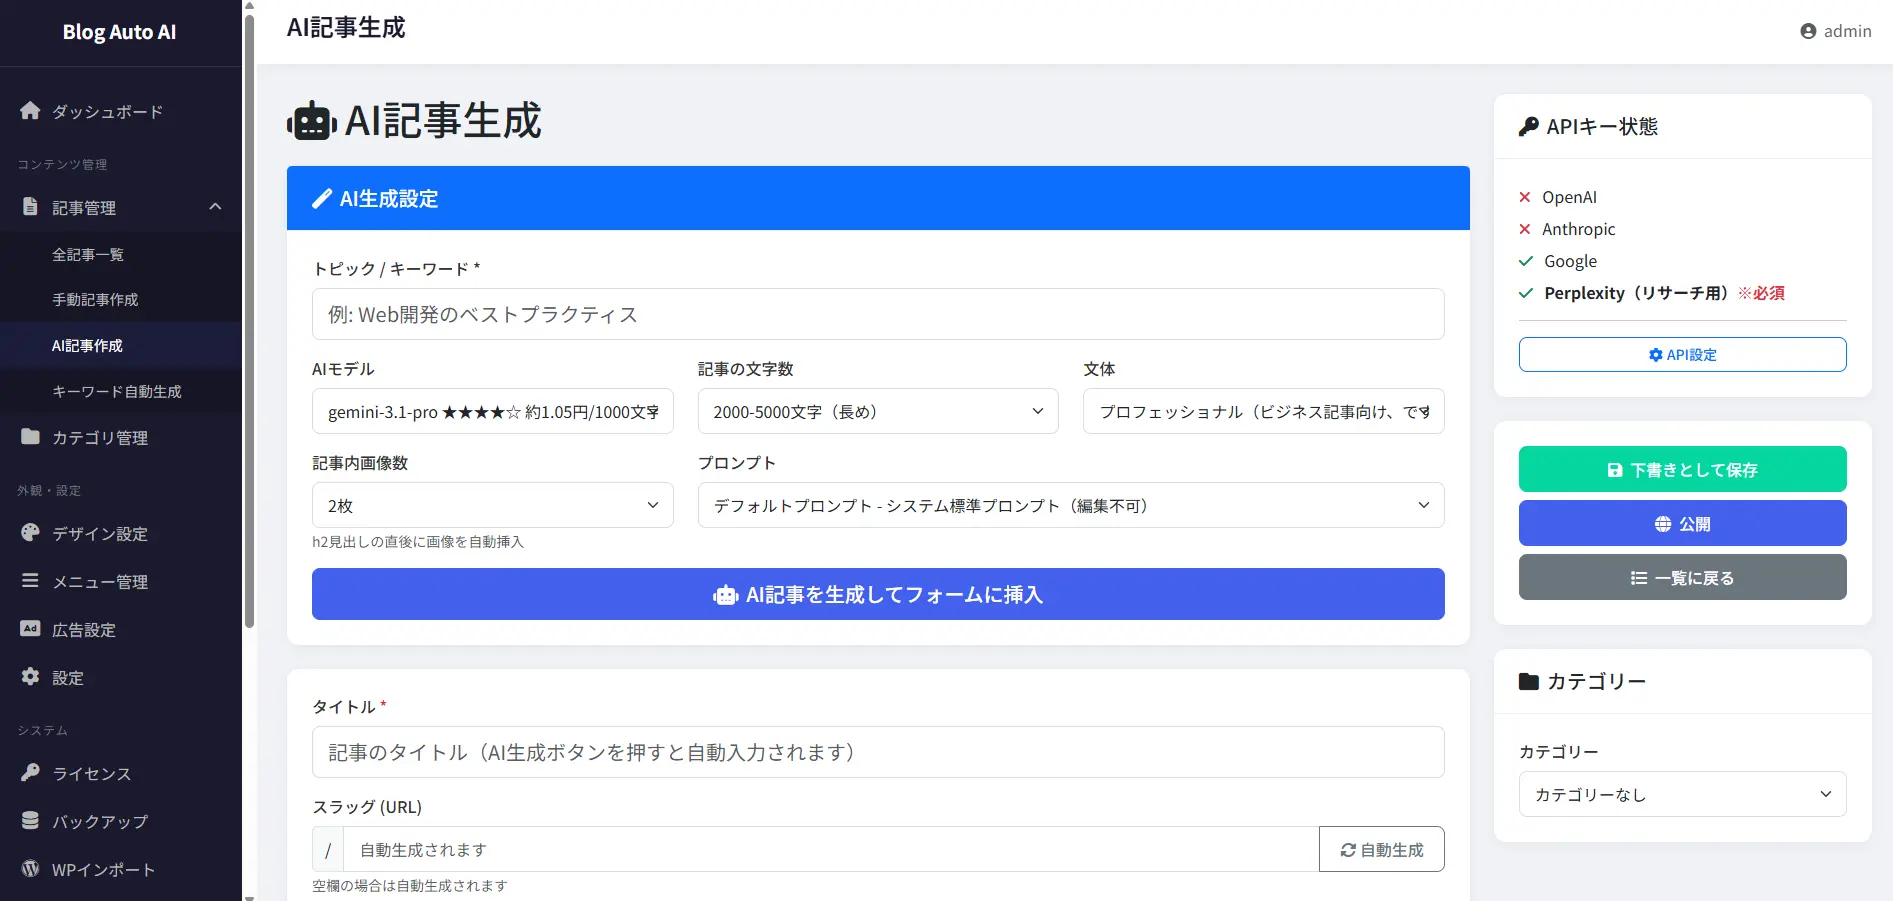Click the robot icon beside AI記事生成 heading
This screenshot has width=1893, height=901.
click(311, 122)
